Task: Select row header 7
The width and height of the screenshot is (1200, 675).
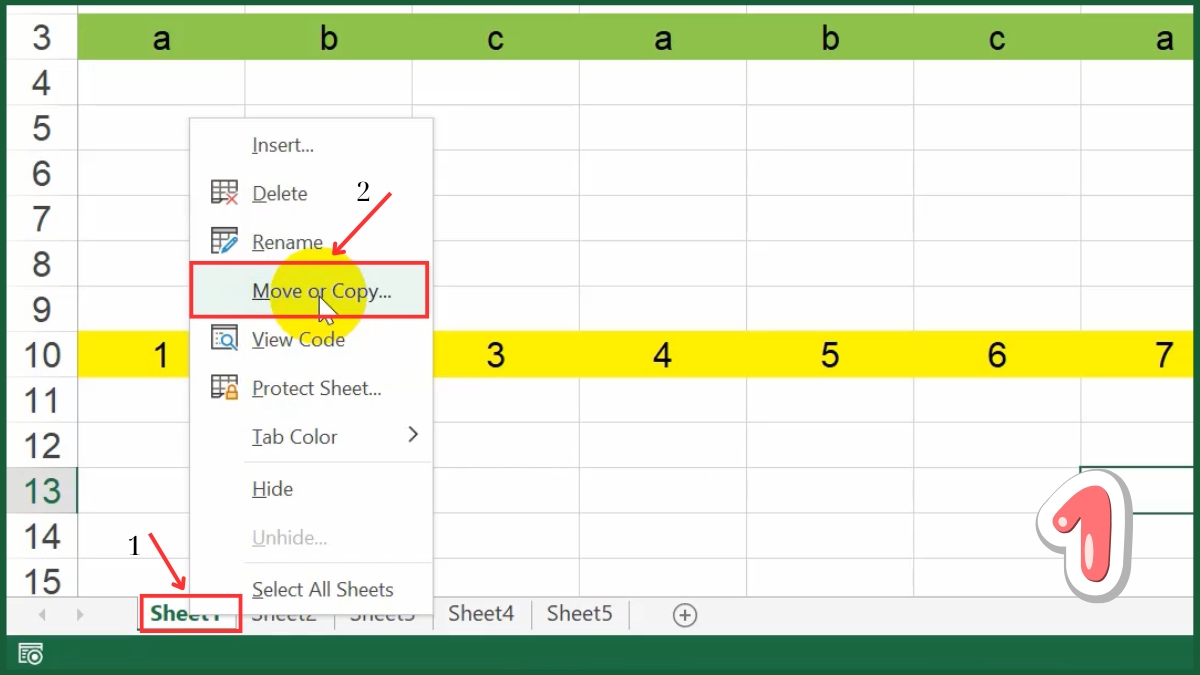Action: (41, 218)
